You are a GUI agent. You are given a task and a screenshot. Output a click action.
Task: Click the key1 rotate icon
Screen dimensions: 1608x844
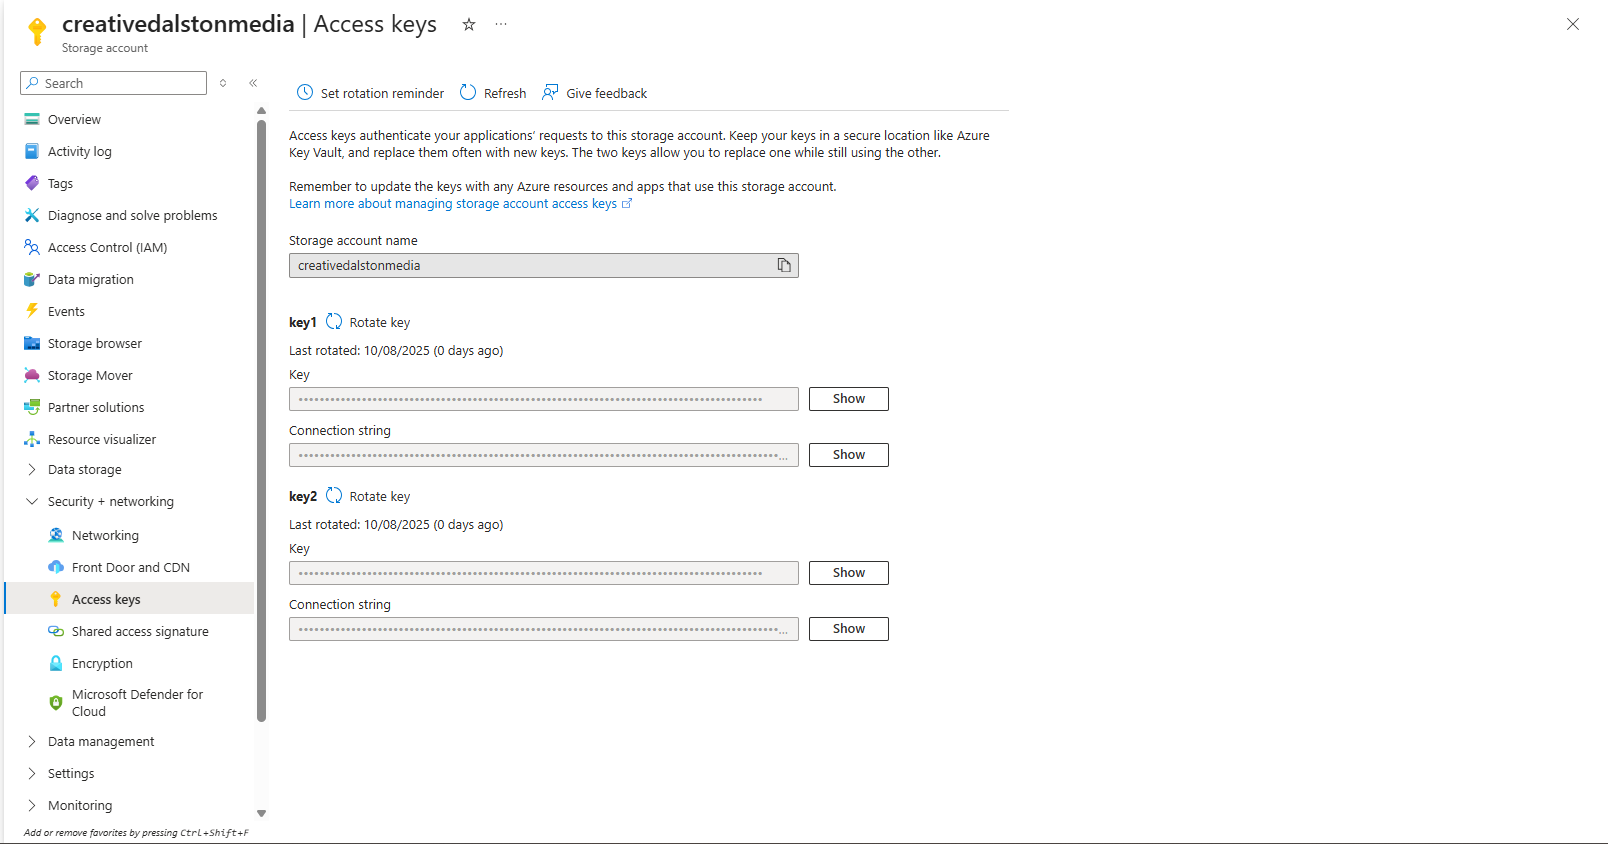tap(334, 322)
